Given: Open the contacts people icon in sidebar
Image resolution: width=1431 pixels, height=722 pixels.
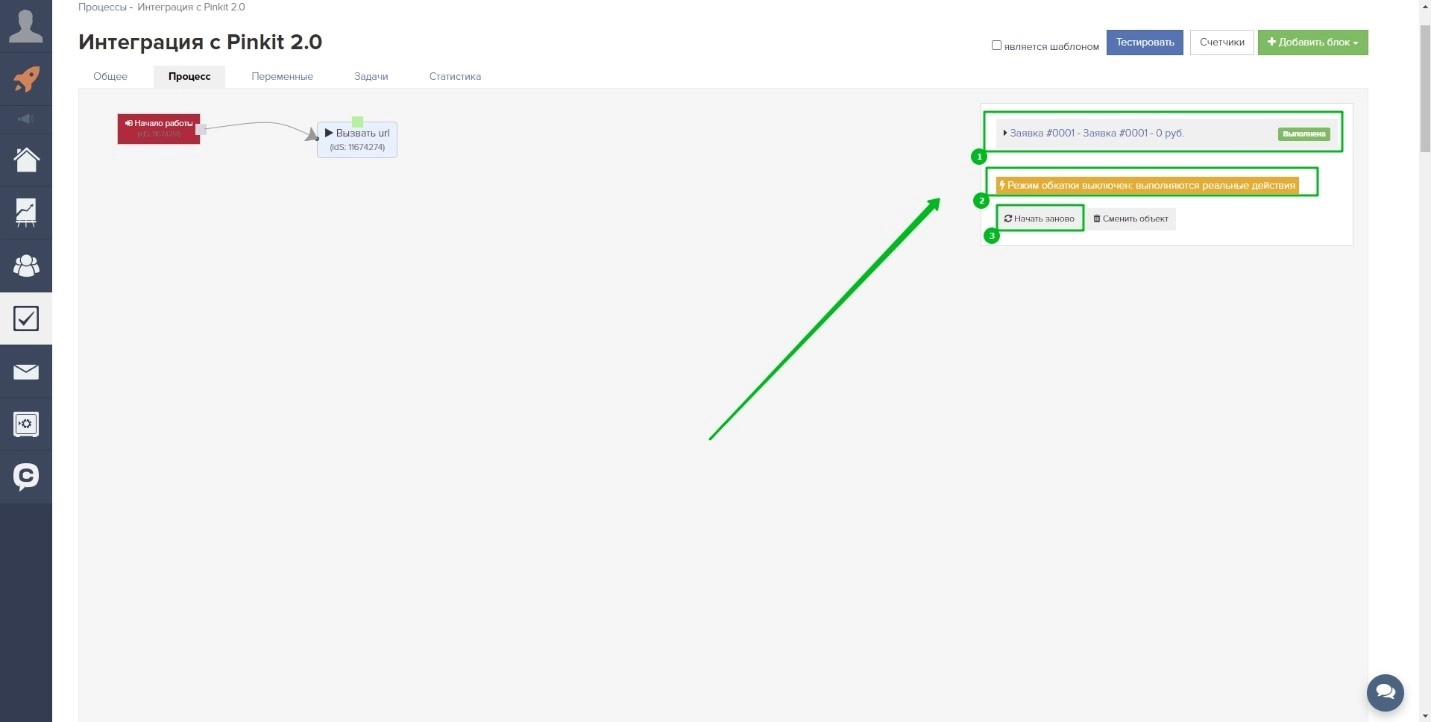Looking at the screenshot, I should [x=26, y=266].
